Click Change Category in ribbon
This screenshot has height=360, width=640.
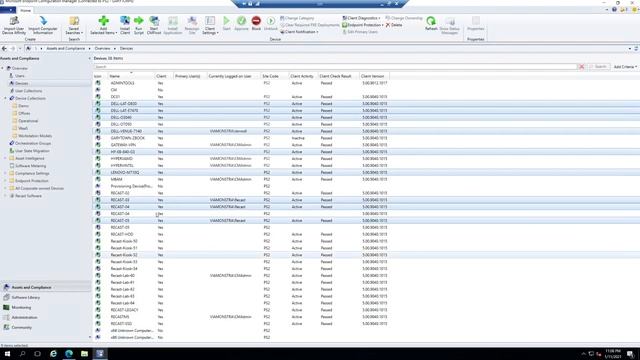point(297,18)
